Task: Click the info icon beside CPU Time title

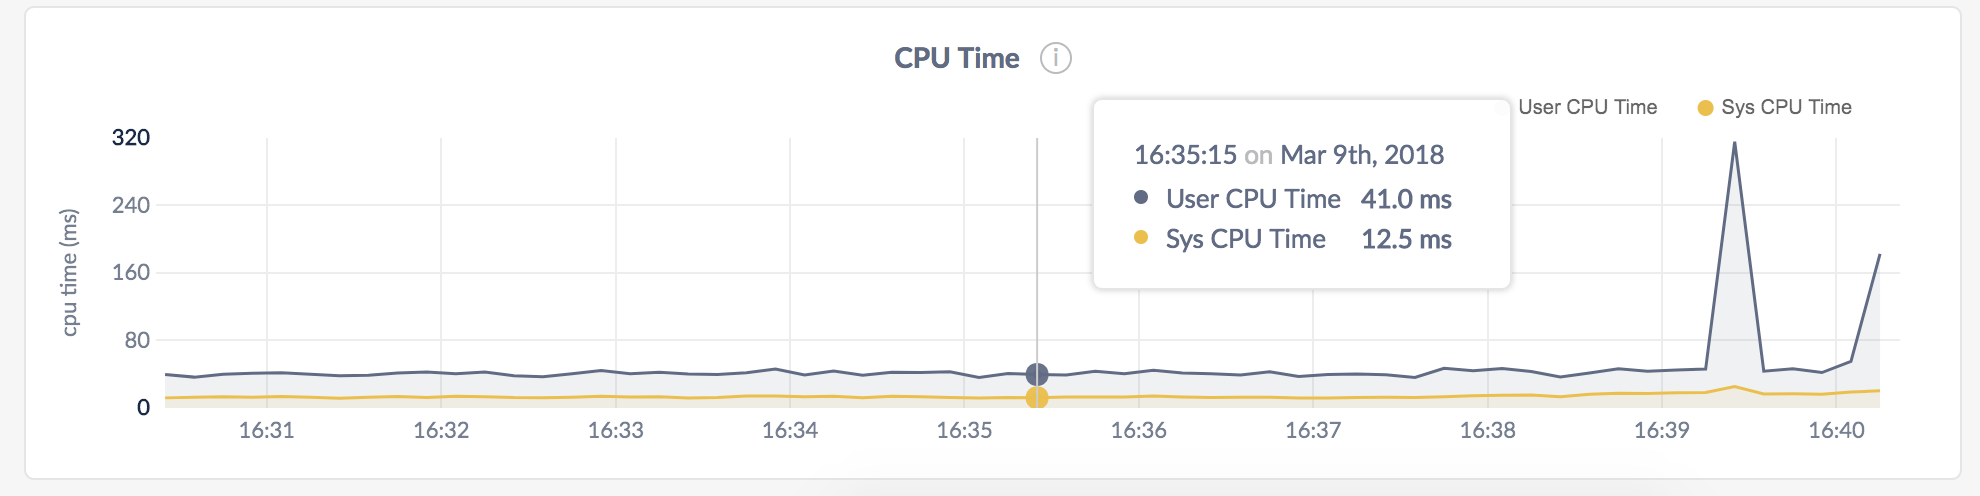Action: pos(1055,58)
